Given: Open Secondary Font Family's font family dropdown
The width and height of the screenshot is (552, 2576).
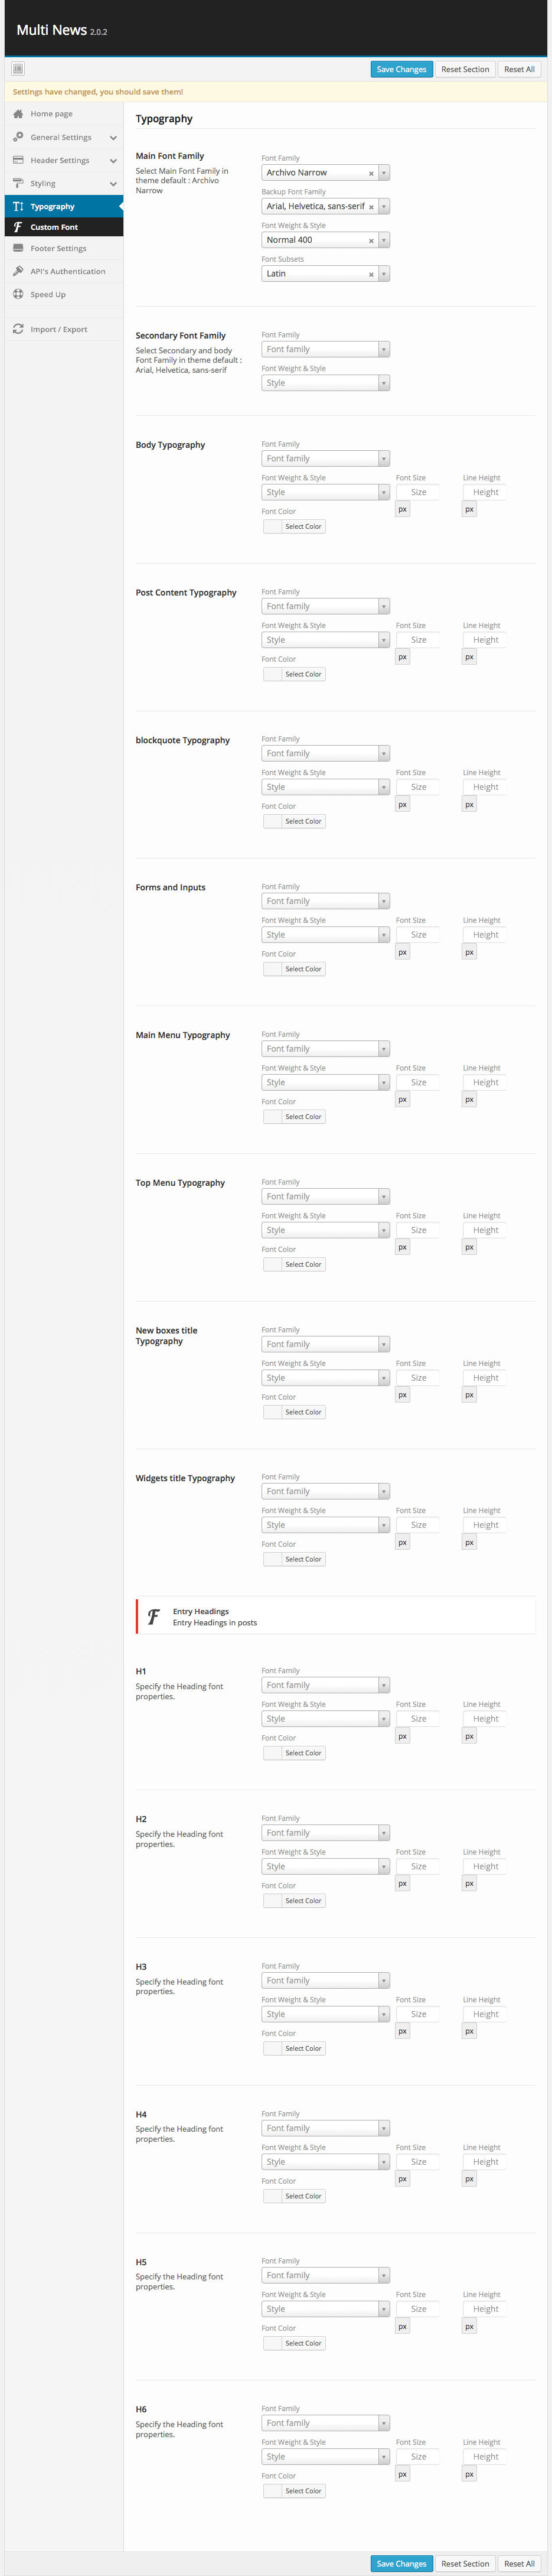Looking at the screenshot, I should 384,350.
